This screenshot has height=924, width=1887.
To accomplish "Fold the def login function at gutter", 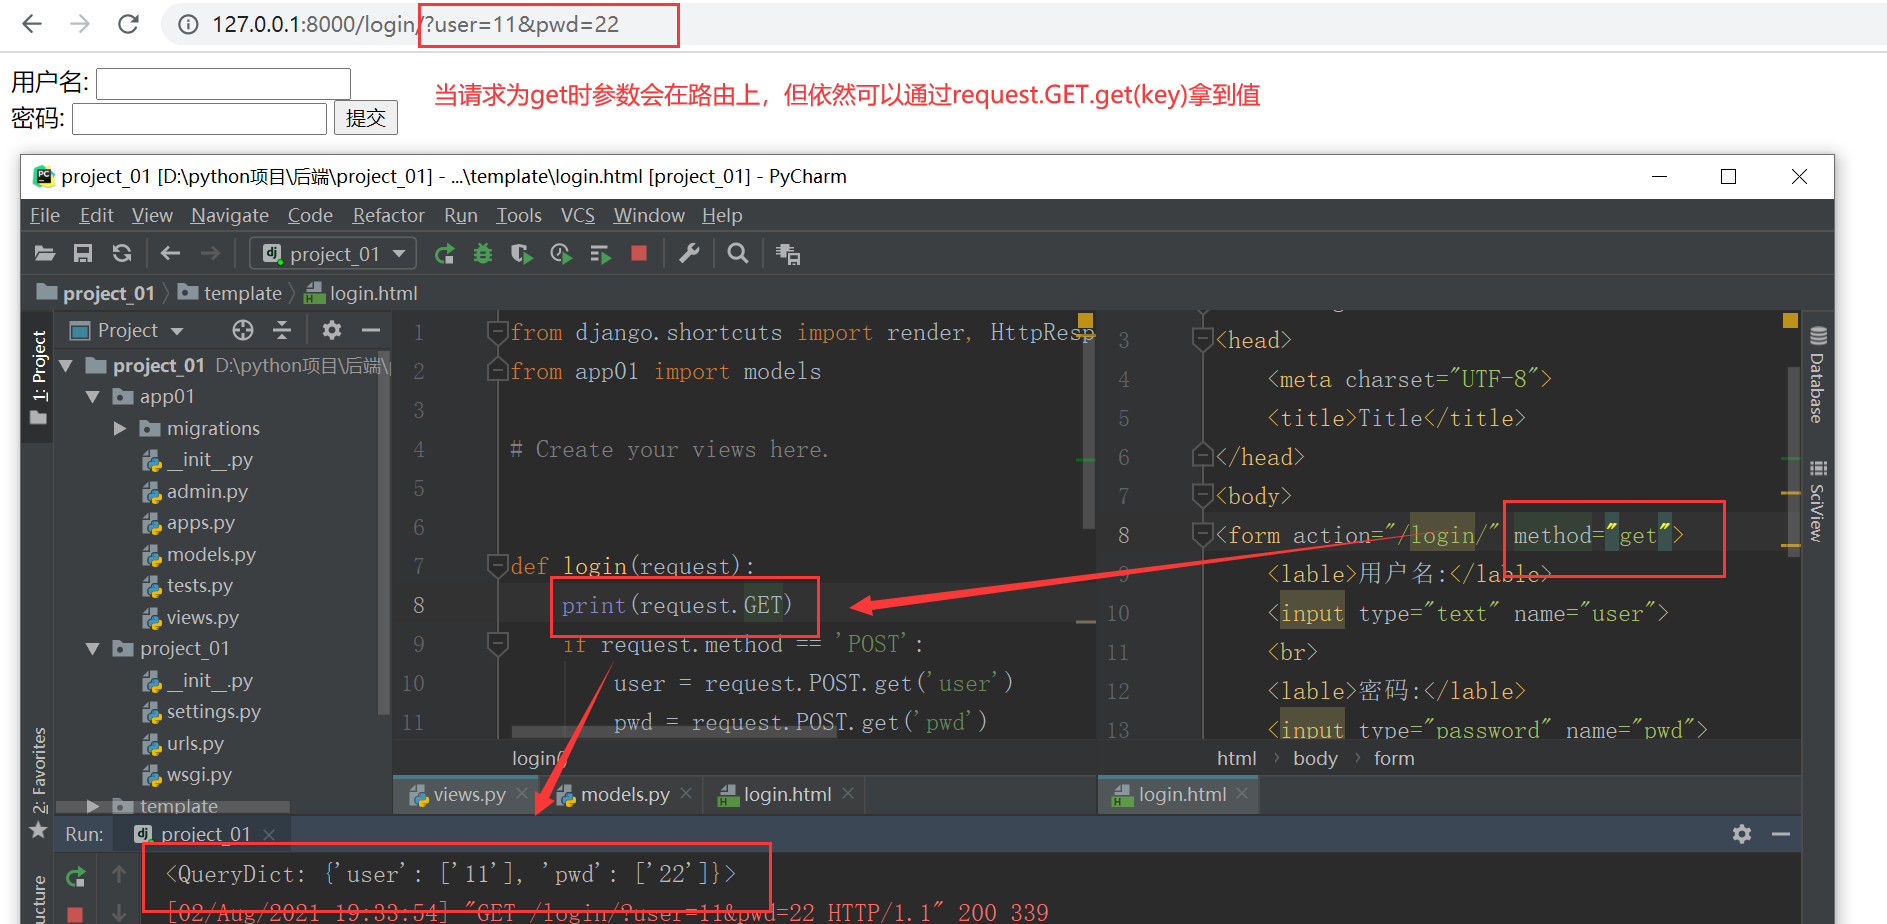I will [x=497, y=566].
